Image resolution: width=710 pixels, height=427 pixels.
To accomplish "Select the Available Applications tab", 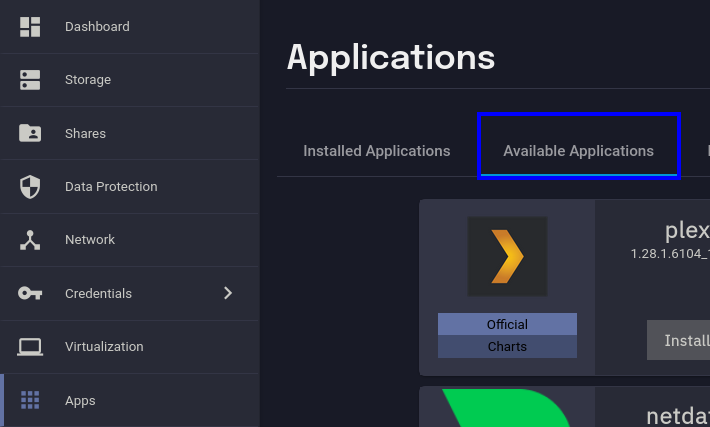I will (579, 151).
